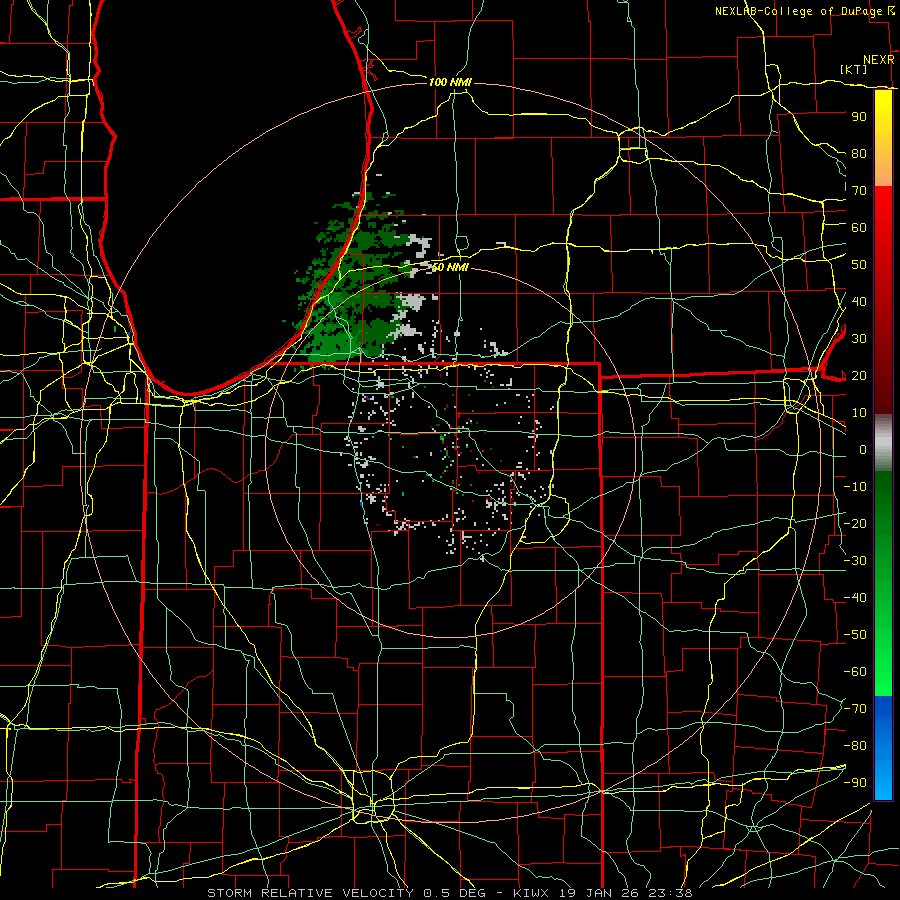Click the 40 value on velocity scale
The image size is (900, 900).
859,301
